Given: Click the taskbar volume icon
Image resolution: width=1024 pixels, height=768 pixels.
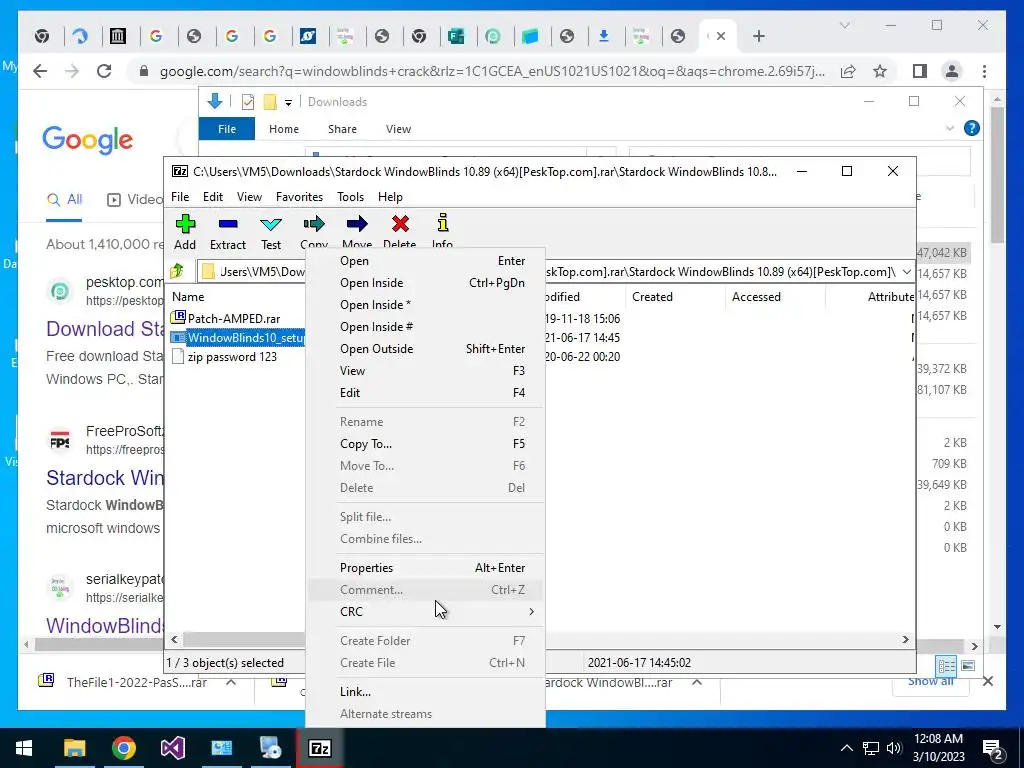Looking at the screenshot, I should 894,748.
